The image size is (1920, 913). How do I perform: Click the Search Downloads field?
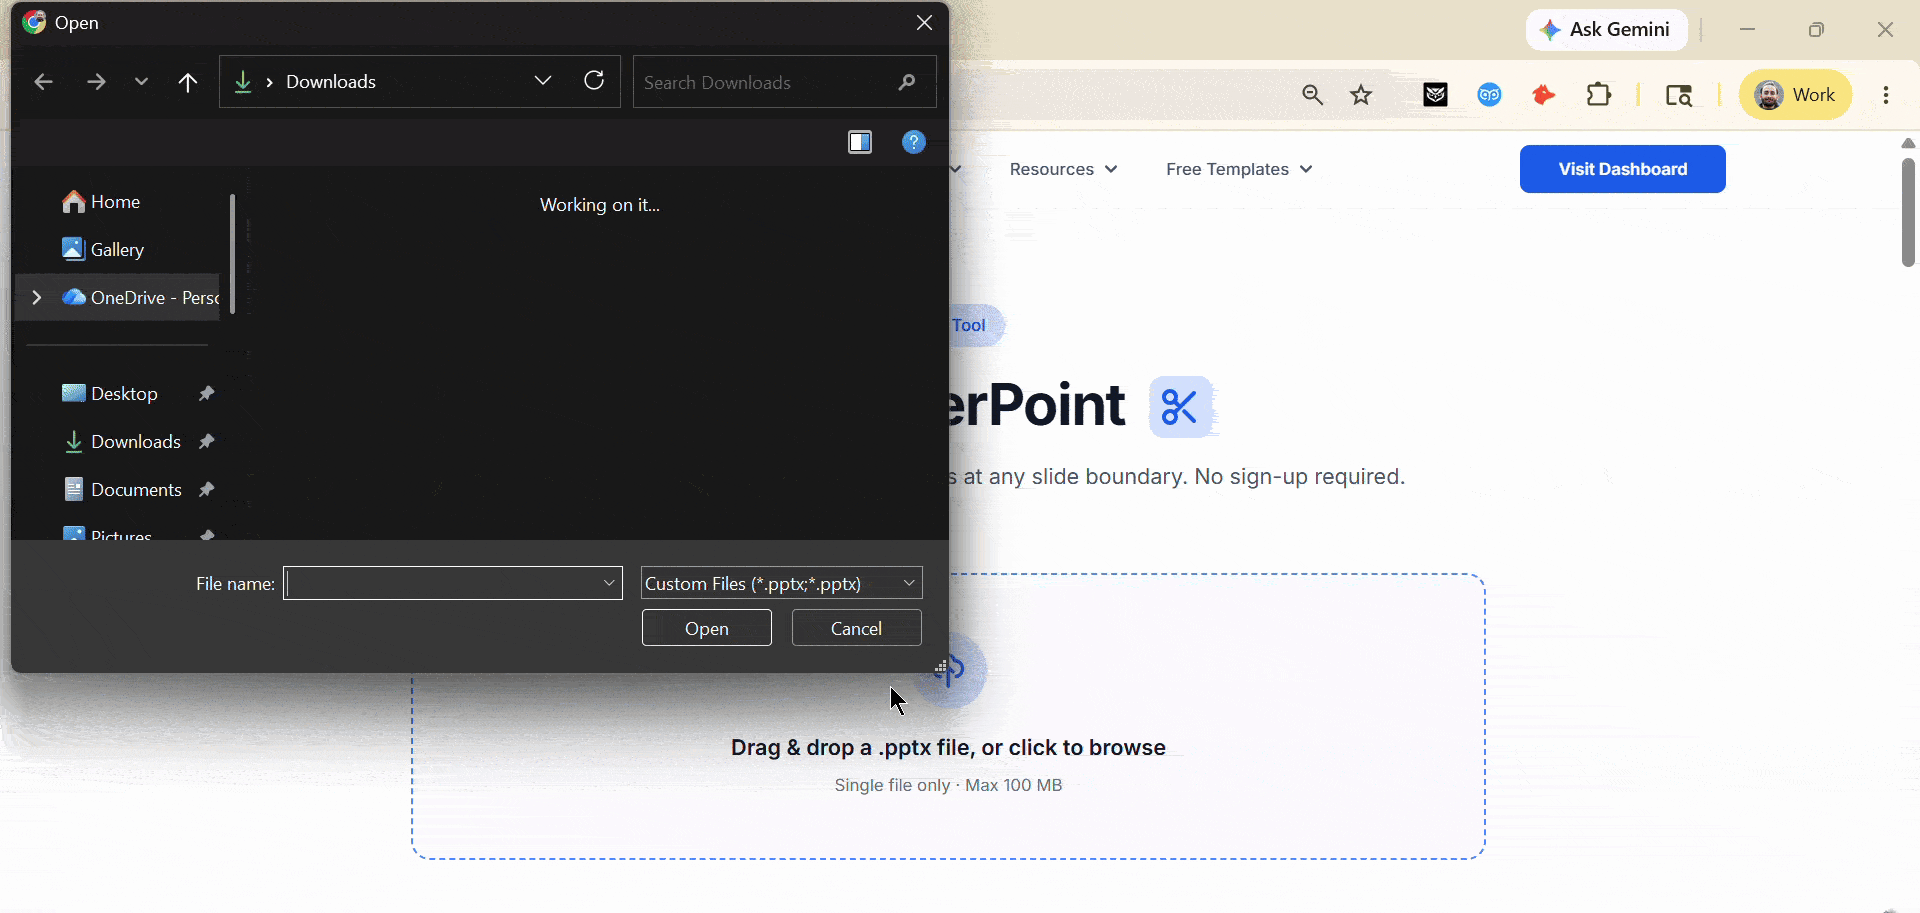coord(784,82)
